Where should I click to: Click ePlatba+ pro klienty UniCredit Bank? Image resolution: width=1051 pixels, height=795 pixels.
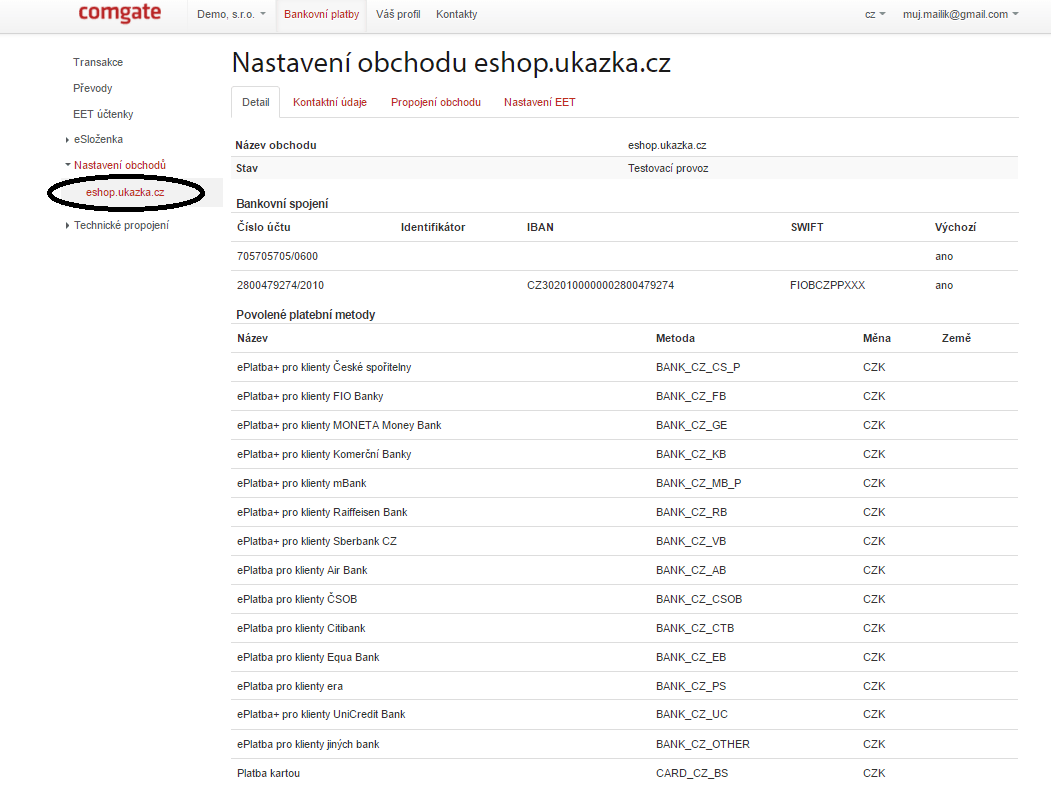coord(321,715)
